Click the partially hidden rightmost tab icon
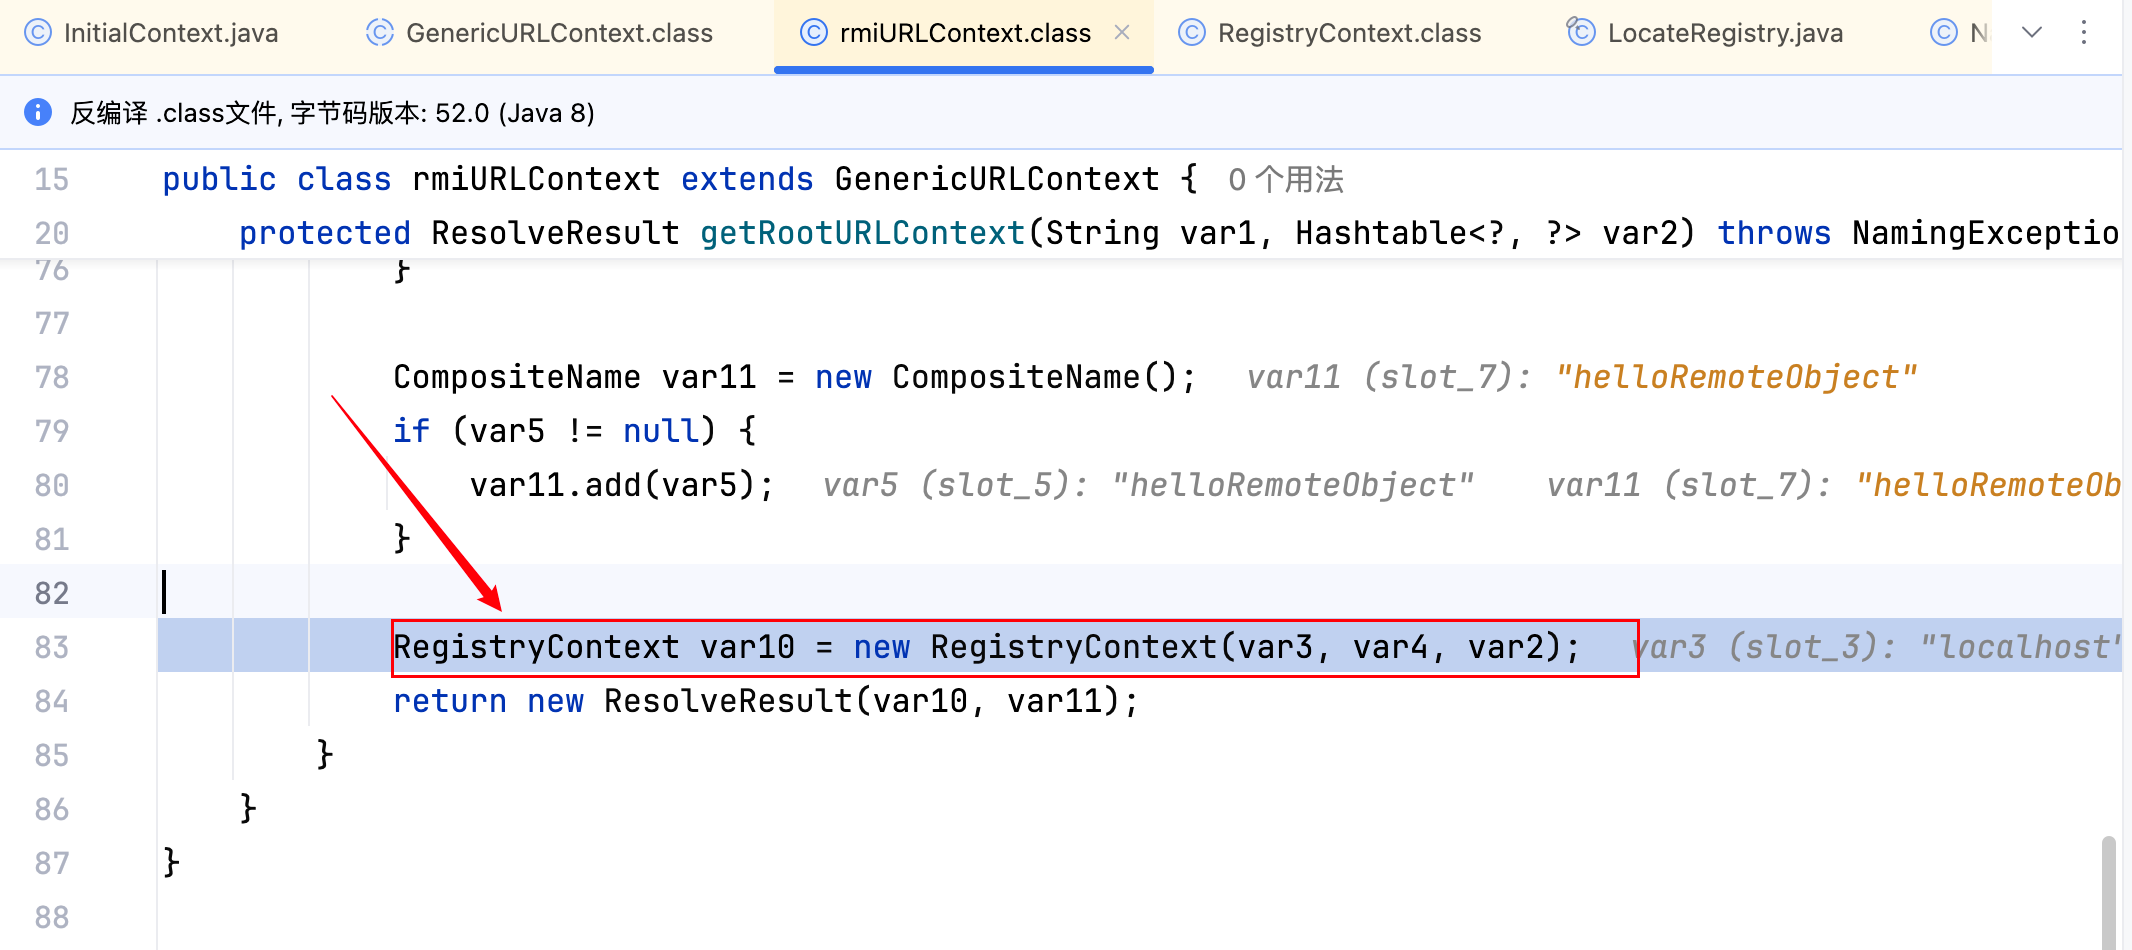The width and height of the screenshot is (2132, 950). click(x=1943, y=33)
